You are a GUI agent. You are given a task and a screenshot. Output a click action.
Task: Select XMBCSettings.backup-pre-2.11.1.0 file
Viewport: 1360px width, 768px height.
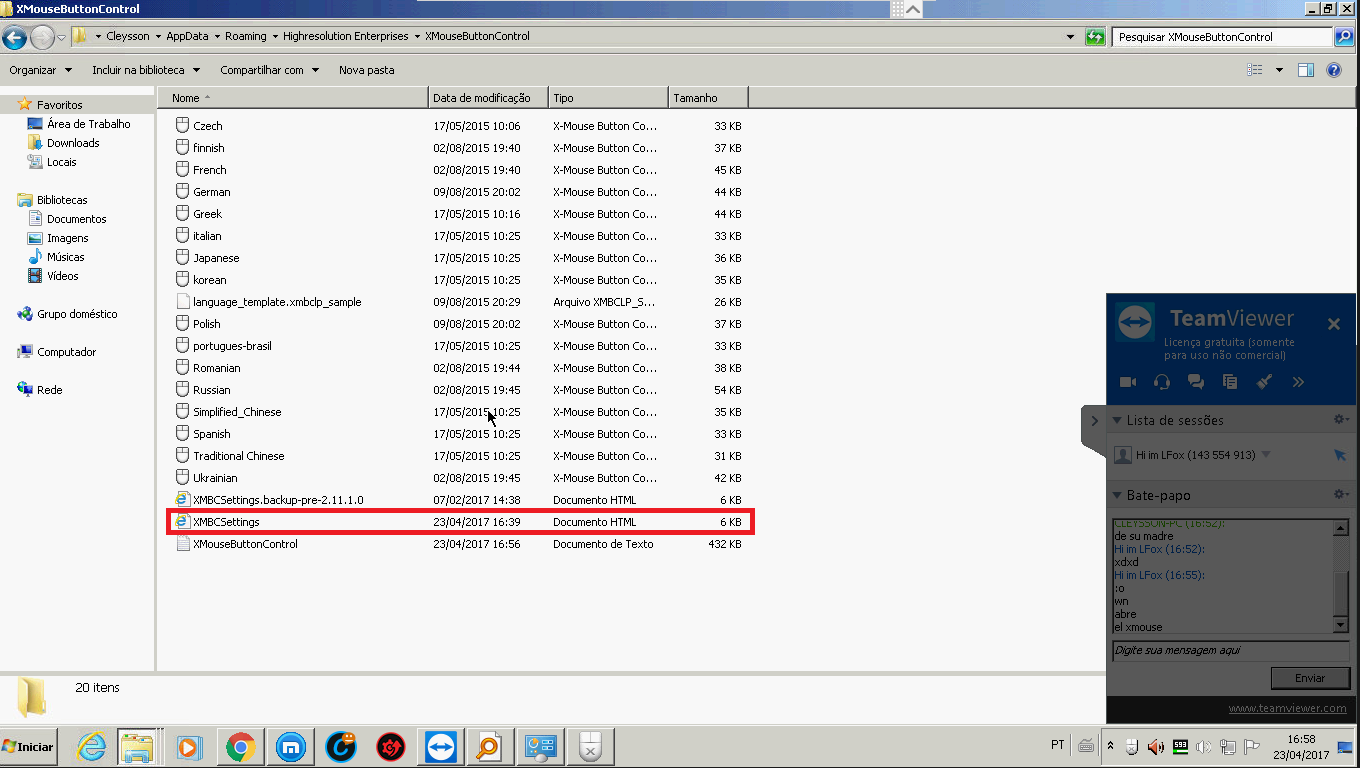460,500
